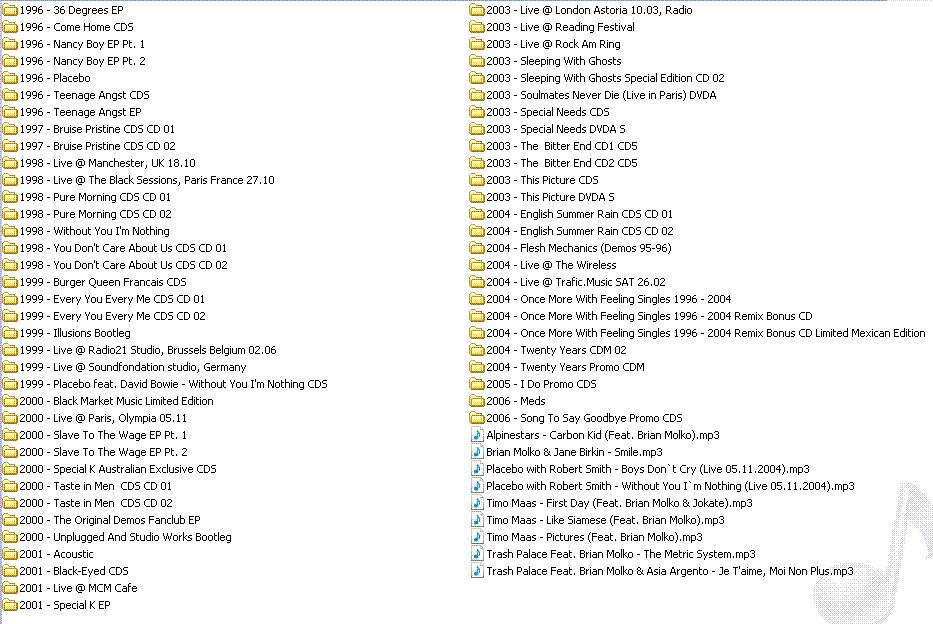This screenshot has width=933, height=624.
Task: Click '1999 - Every You Every Me CDS CD 01'
Action: click(112, 299)
